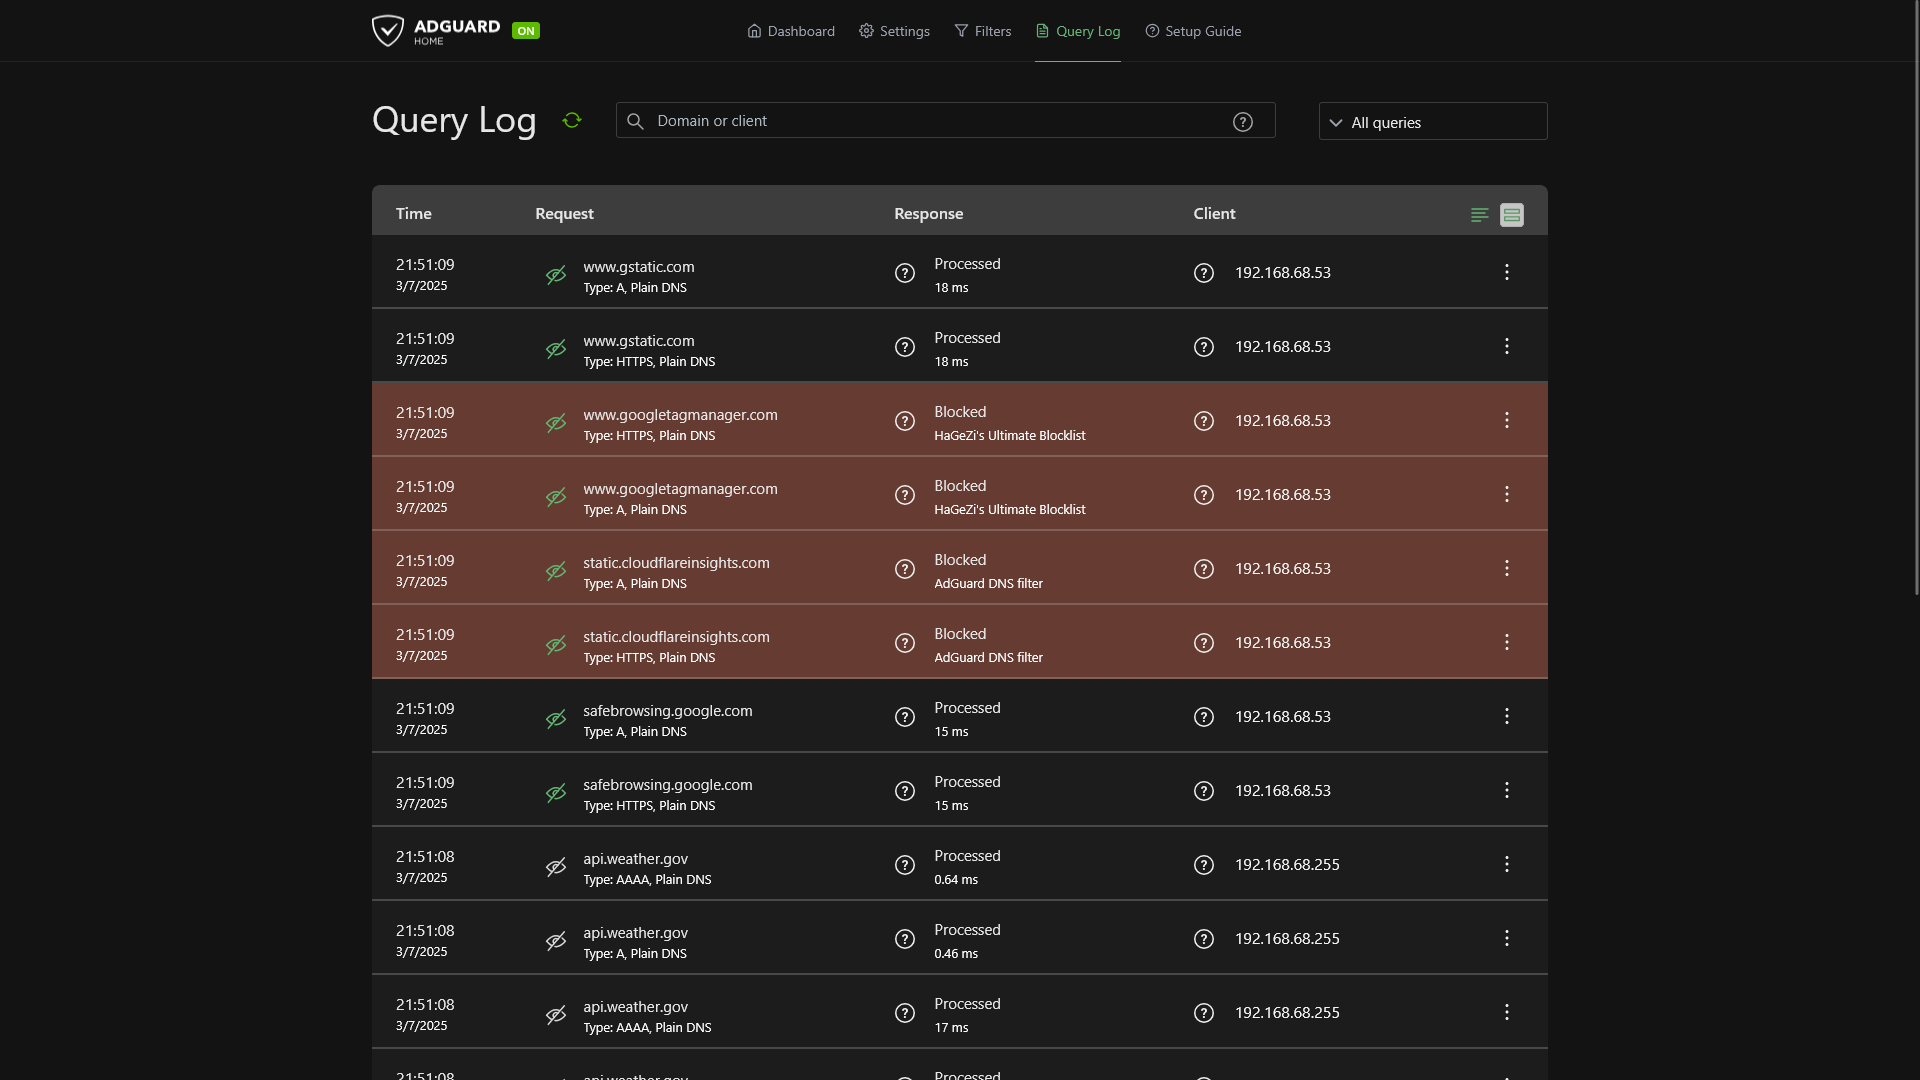Show response details for api.weather.gov 0.64 ms

(x=905, y=865)
